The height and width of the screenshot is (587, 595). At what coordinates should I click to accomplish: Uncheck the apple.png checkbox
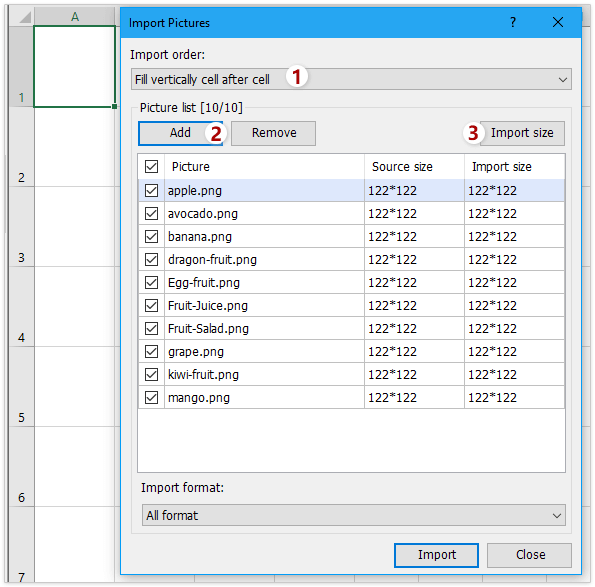(151, 190)
